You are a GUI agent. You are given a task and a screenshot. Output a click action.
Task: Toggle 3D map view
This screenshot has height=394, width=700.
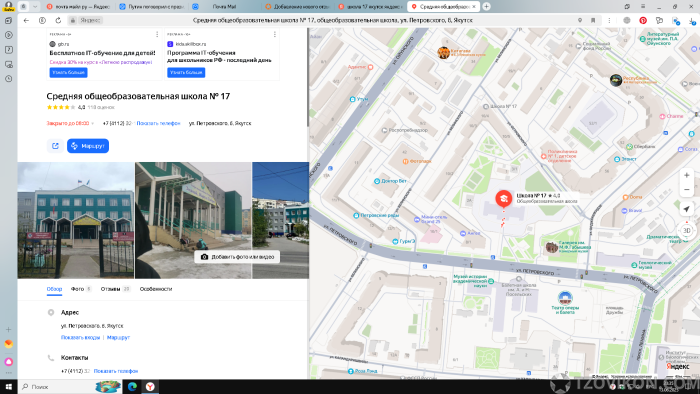[x=687, y=230]
